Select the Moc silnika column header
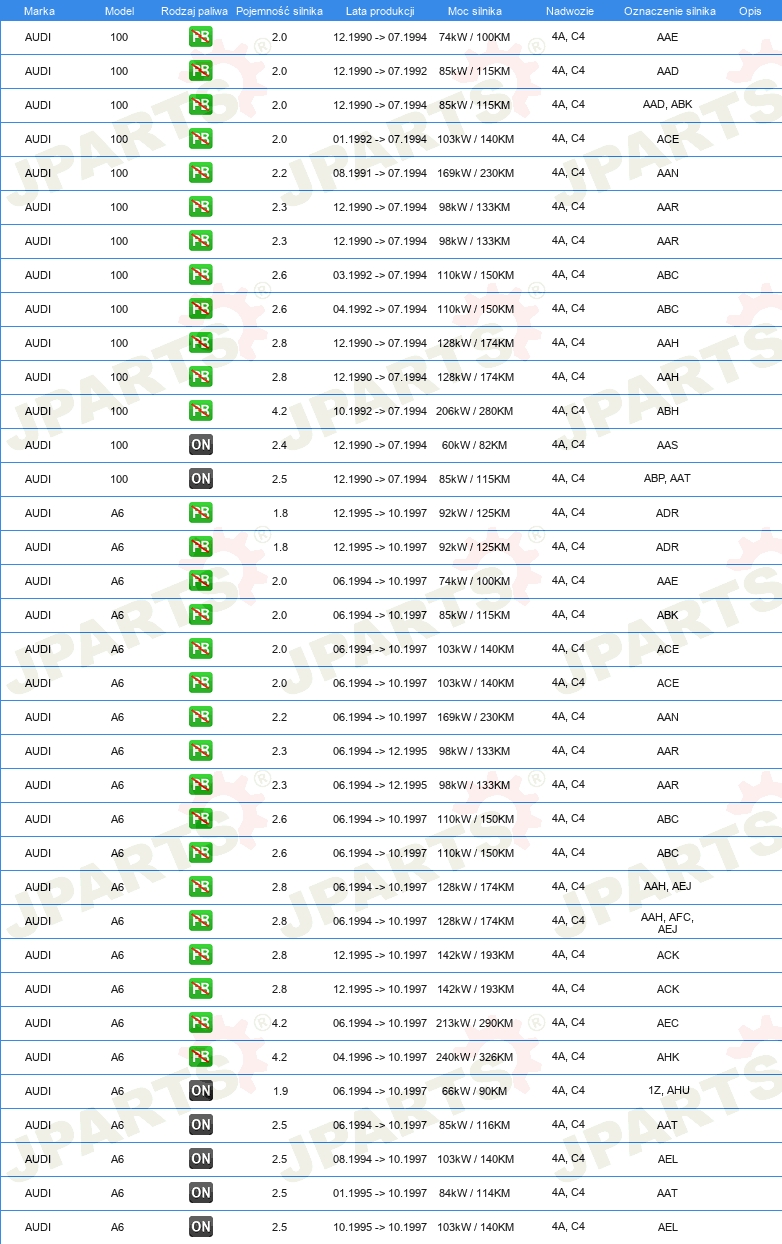The image size is (782, 1244). click(x=475, y=10)
